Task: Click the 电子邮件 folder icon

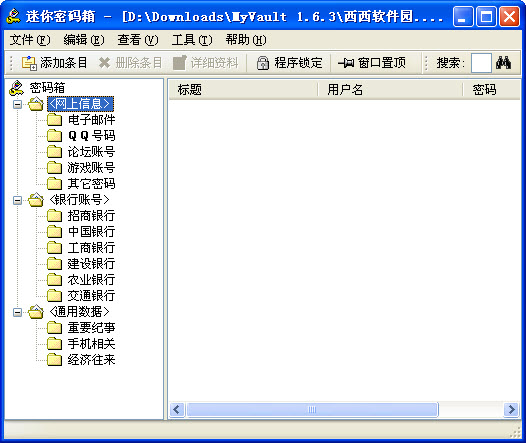Action: [x=54, y=119]
